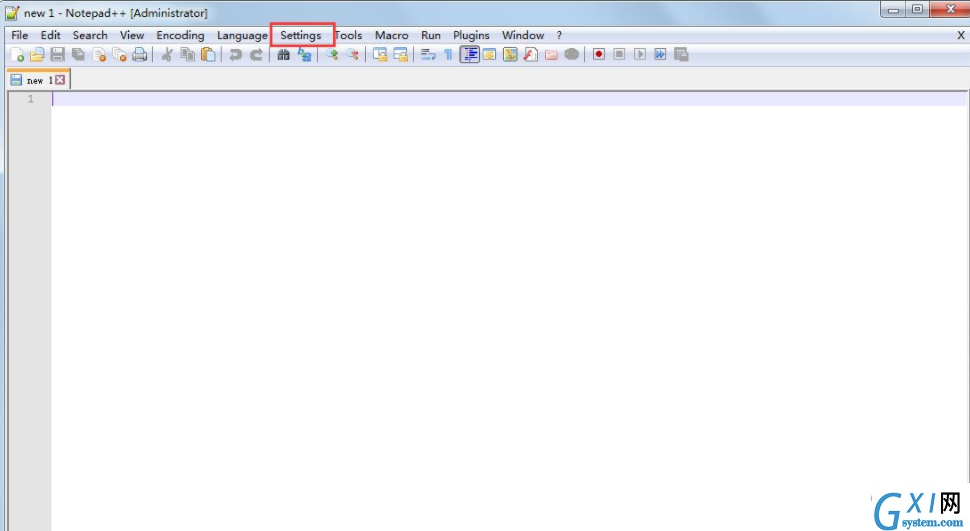Close the "new 1" tab with its red X
Screen dimensions: 970x531
[x=60, y=80]
